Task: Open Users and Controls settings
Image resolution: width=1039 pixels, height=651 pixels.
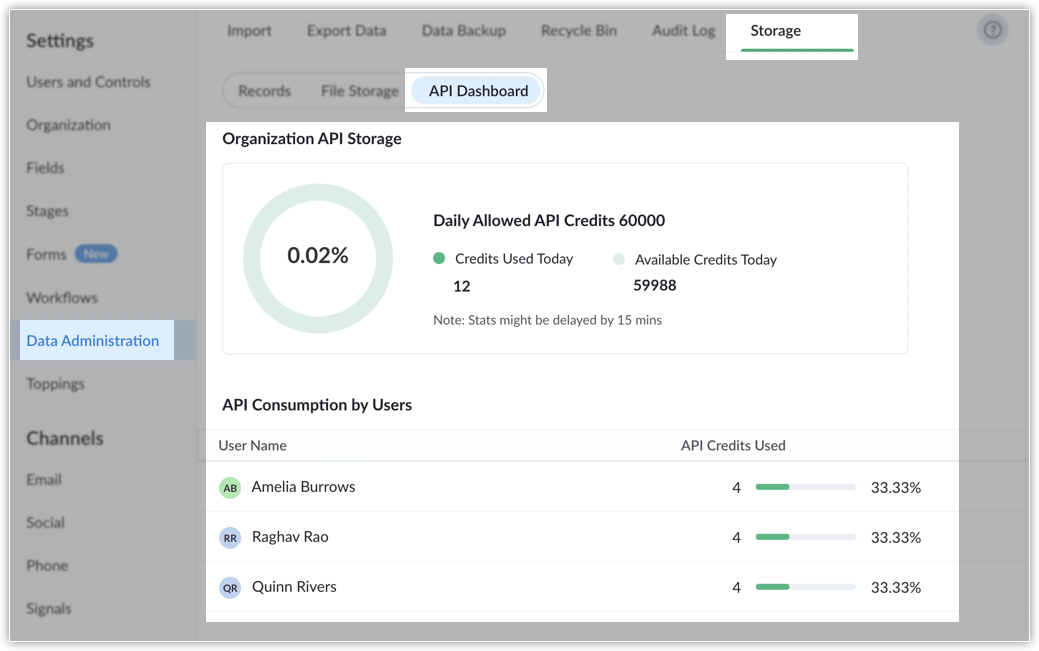Action: click(x=89, y=82)
